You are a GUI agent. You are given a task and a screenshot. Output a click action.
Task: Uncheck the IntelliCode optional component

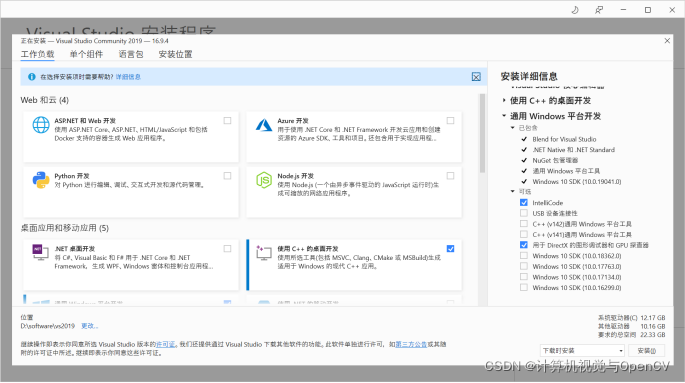(524, 203)
